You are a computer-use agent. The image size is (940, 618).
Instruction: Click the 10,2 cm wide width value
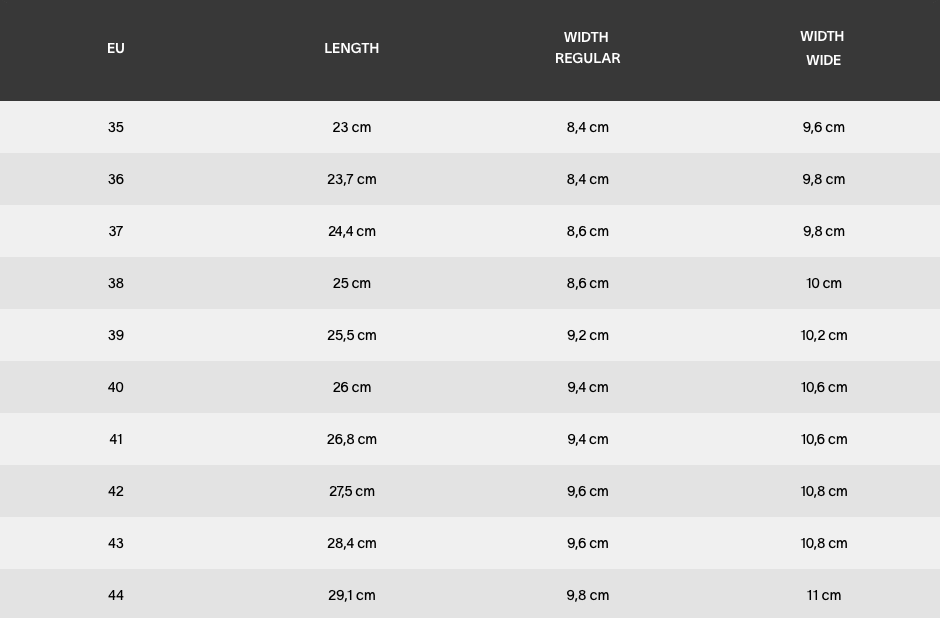[823, 335]
